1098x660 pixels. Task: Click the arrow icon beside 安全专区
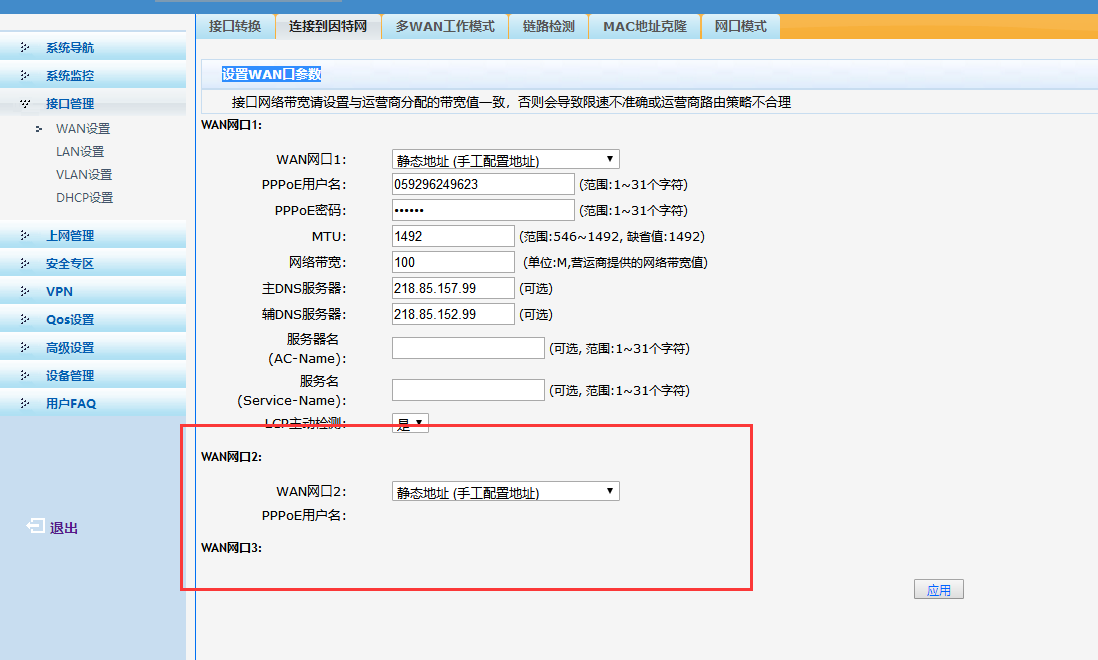(25, 264)
